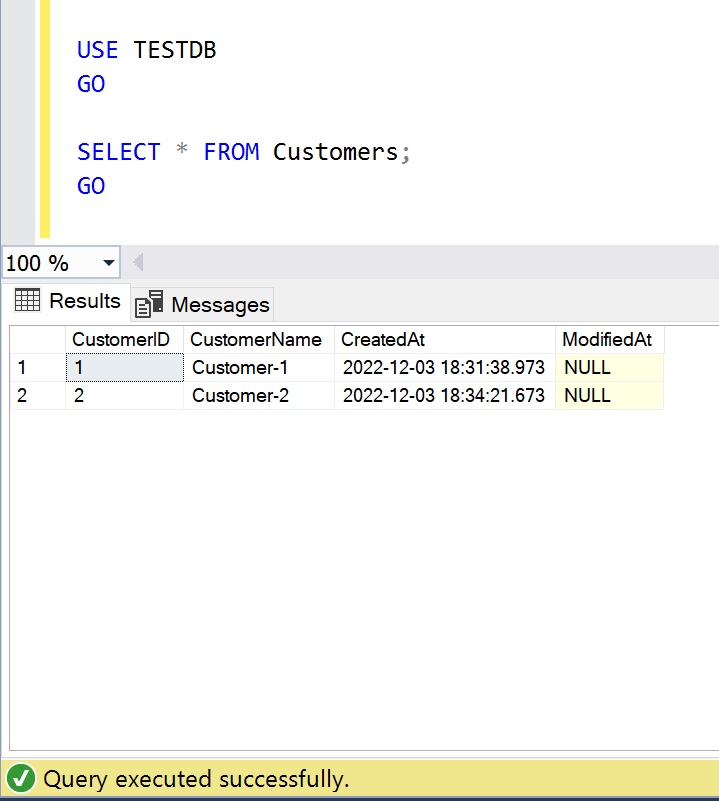719x801 pixels.
Task: Select the CreatedAt column header
Action: (383, 340)
